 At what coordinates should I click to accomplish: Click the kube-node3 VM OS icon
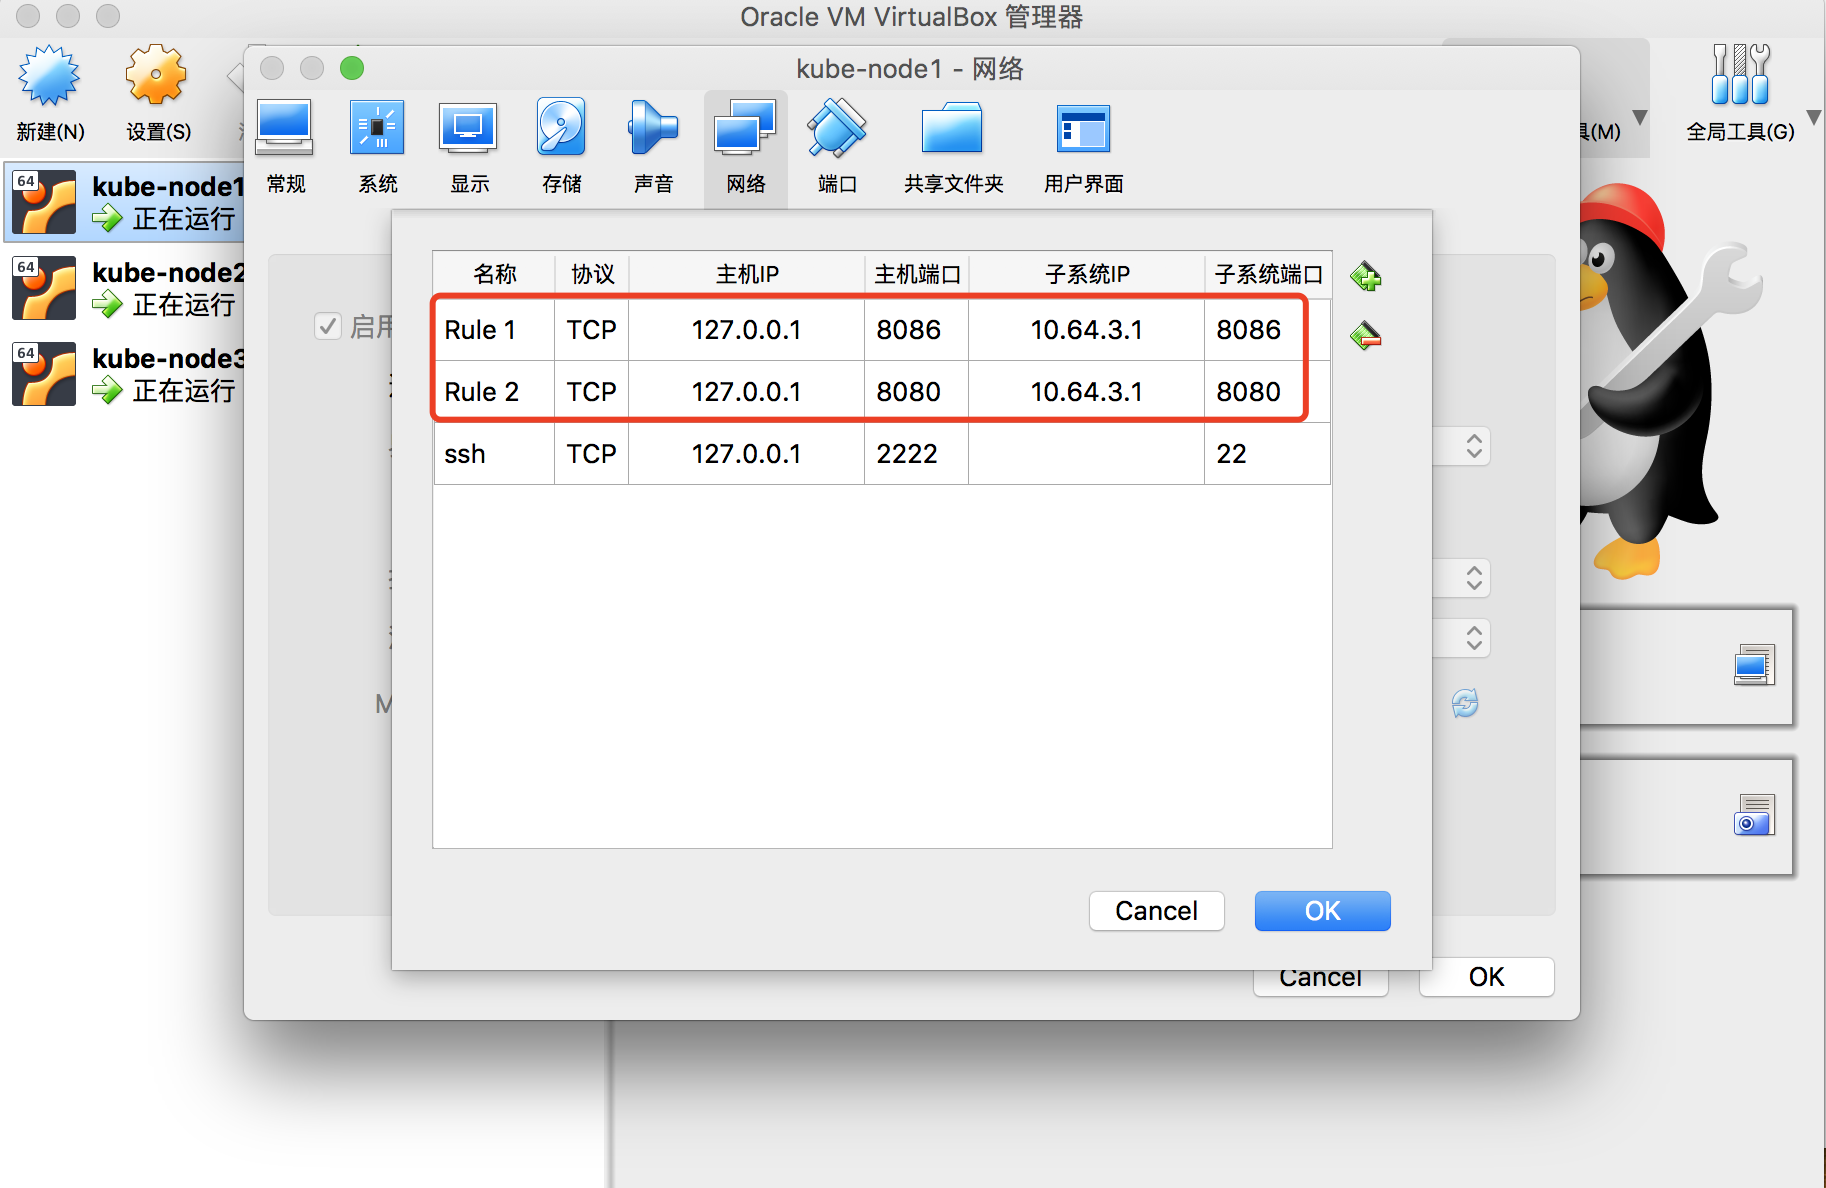click(44, 374)
